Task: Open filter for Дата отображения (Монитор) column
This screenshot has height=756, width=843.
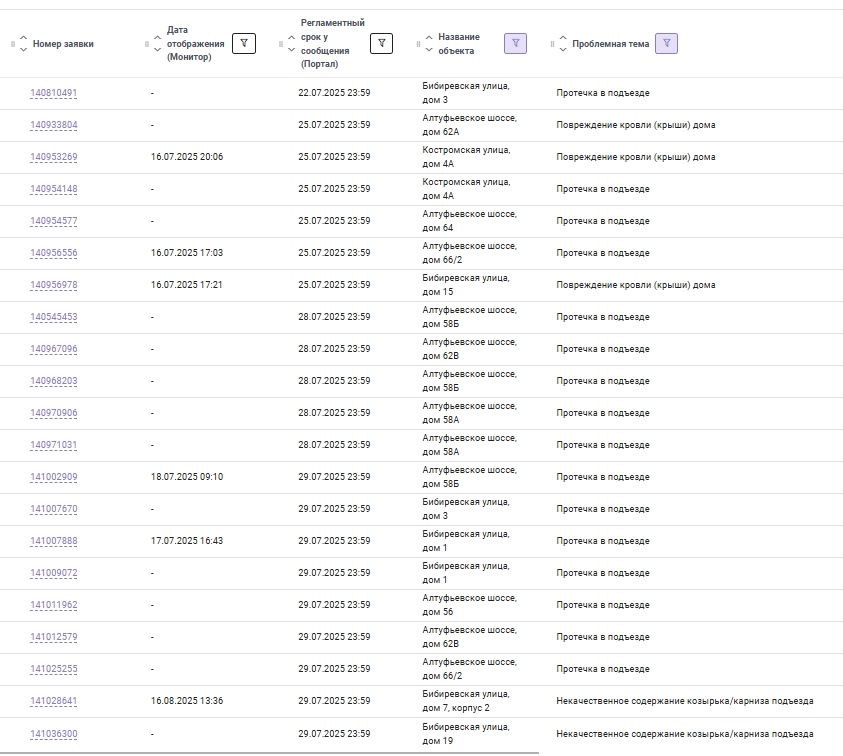Action: tap(244, 44)
